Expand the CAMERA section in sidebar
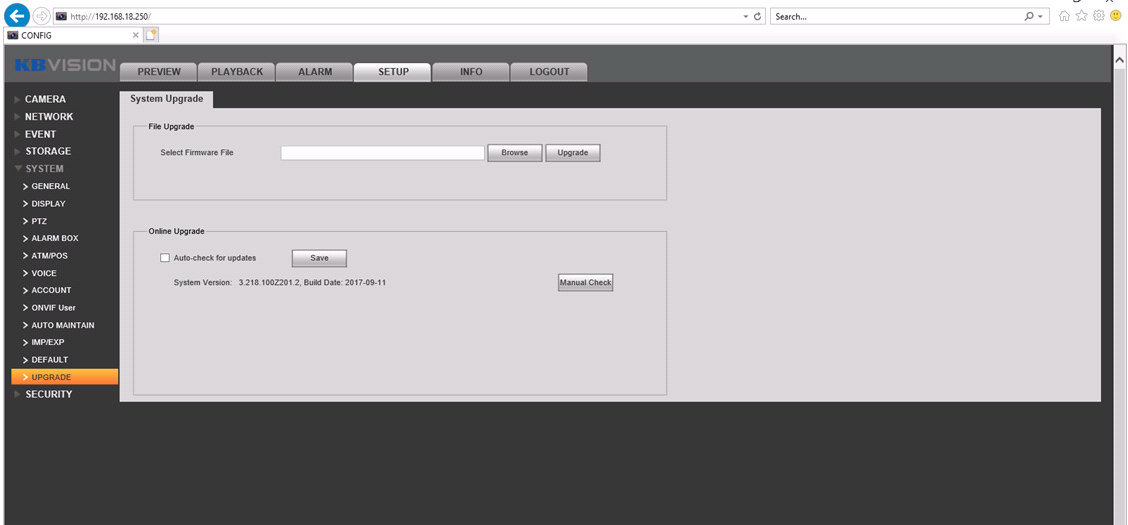 [45, 99]
